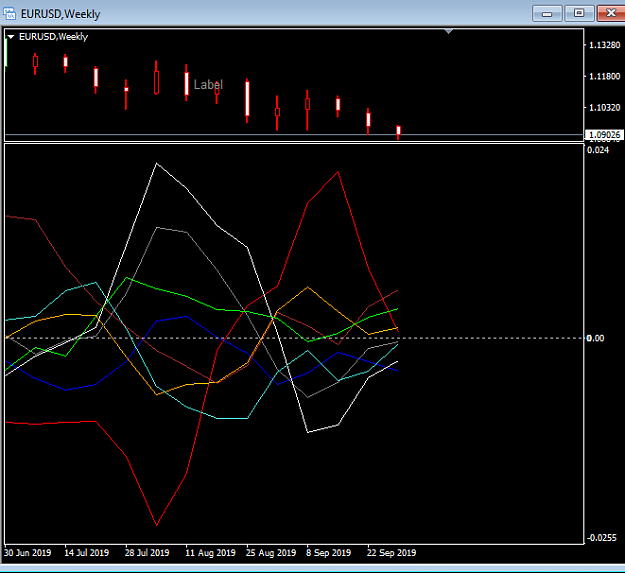The height and width of the screenshot is (574, 625).
Task: Click the 8 Sep 2019 date label
Action: 328,553
